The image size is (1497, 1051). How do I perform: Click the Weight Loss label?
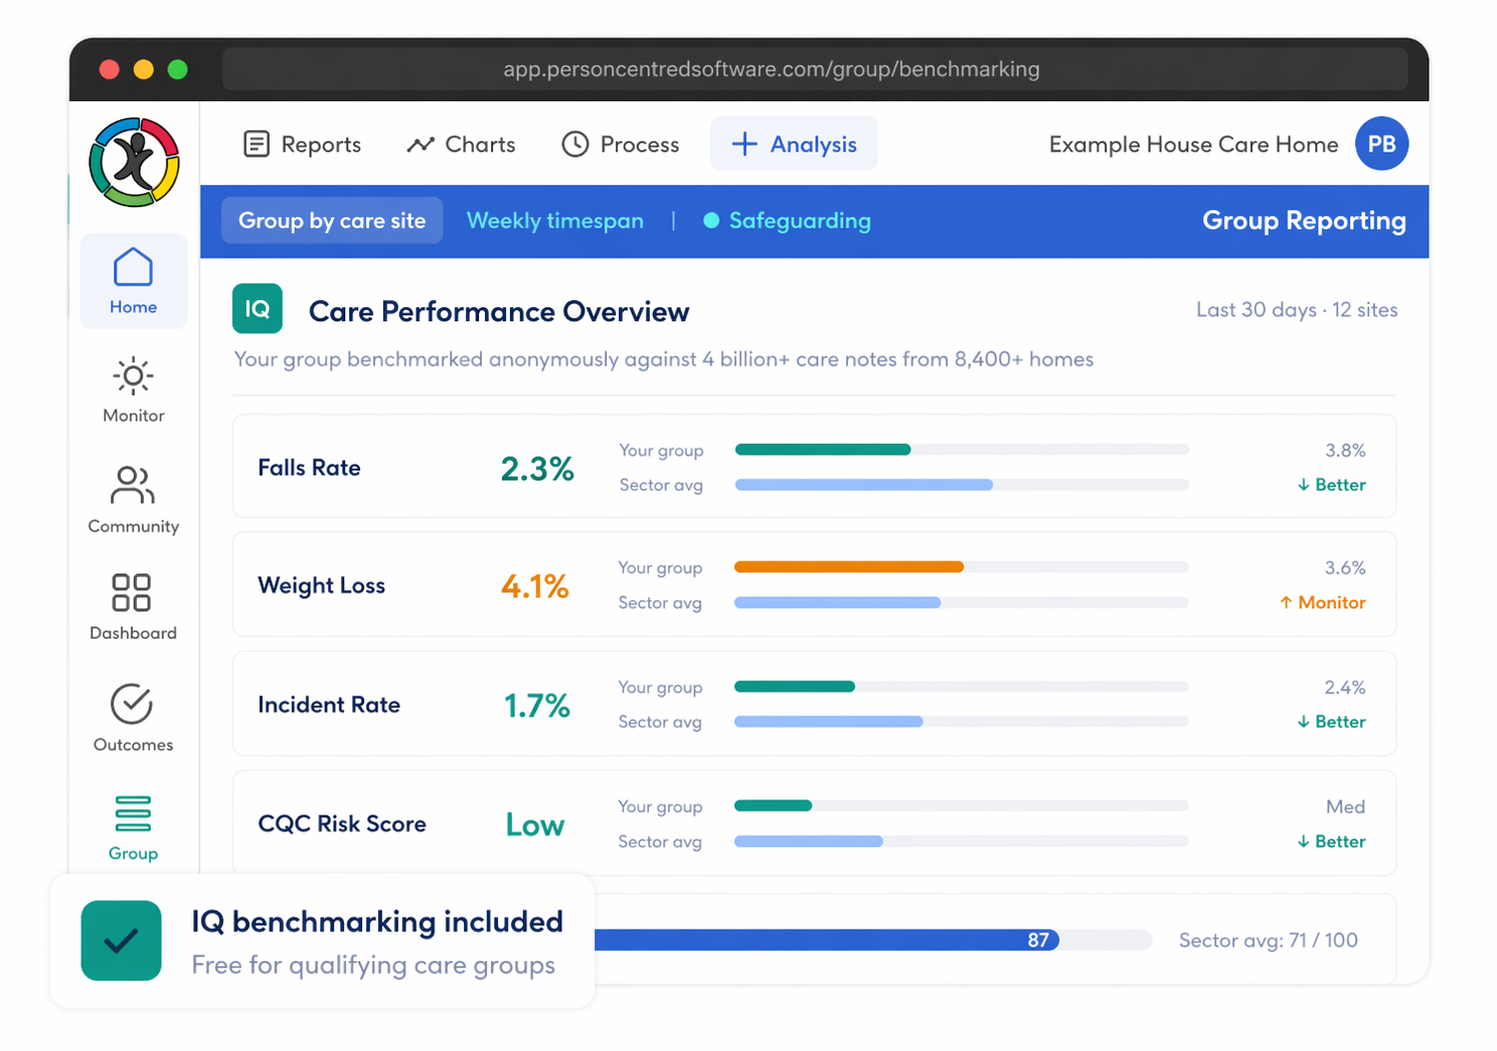321,586
